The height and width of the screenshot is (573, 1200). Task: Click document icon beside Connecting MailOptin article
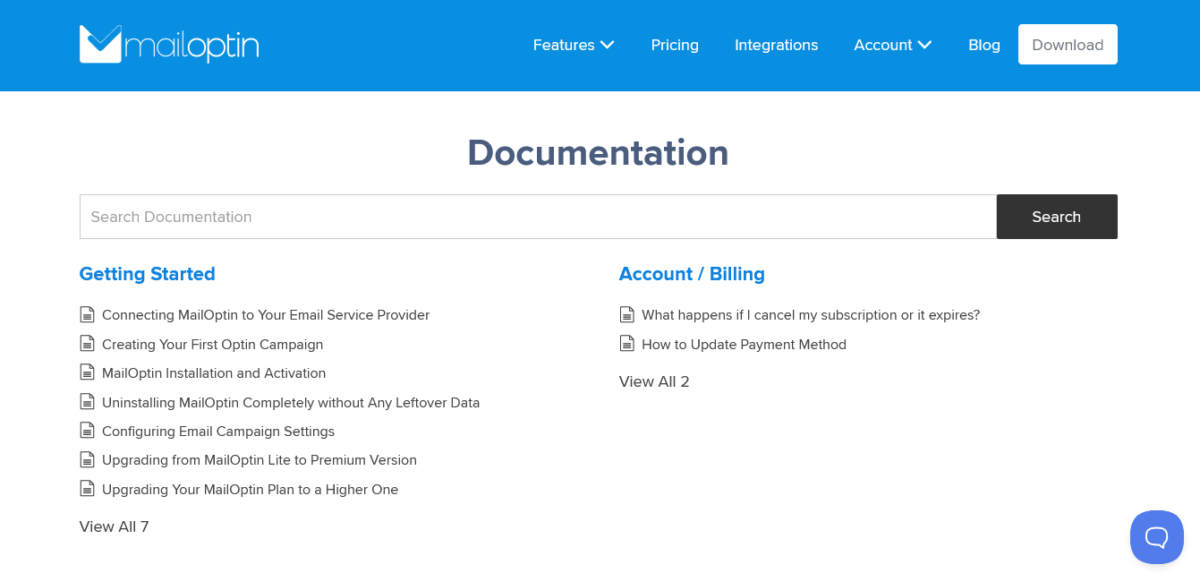pyautogui.click(x=87, y=314)
